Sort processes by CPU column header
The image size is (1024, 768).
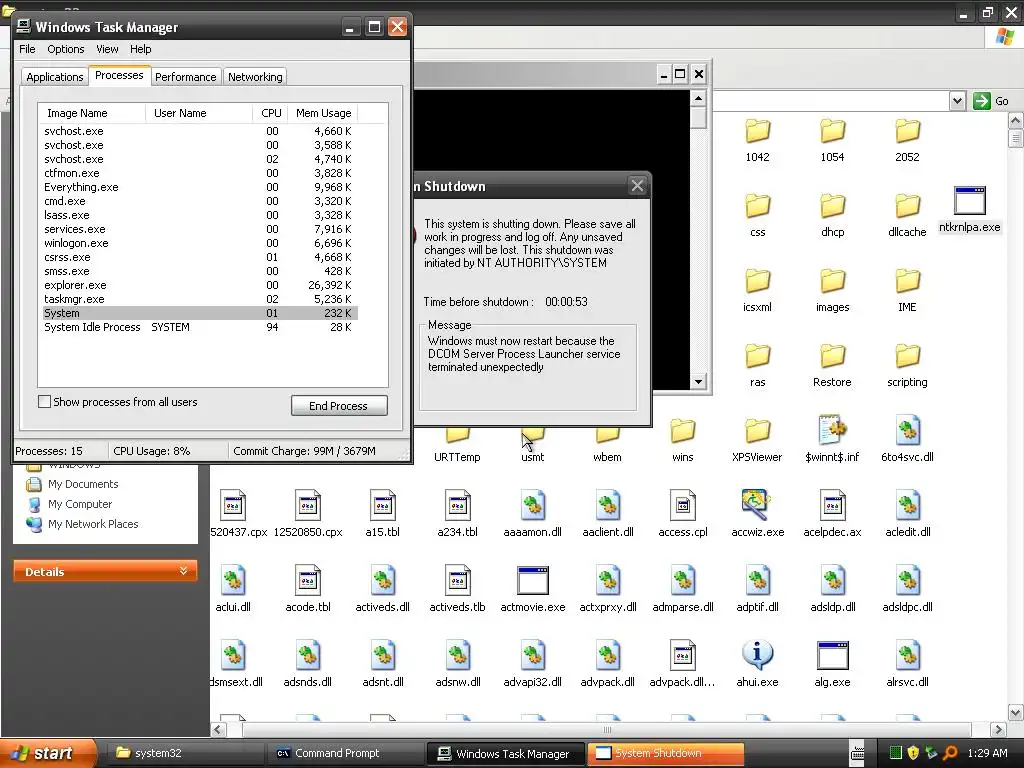click(270, 113)
